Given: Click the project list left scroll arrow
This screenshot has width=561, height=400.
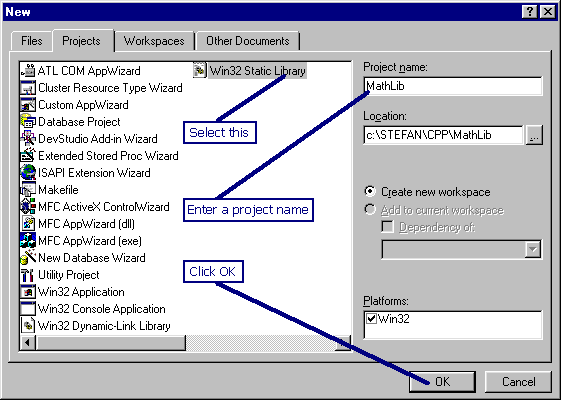Looking at the screenshot, I should 28,343.
